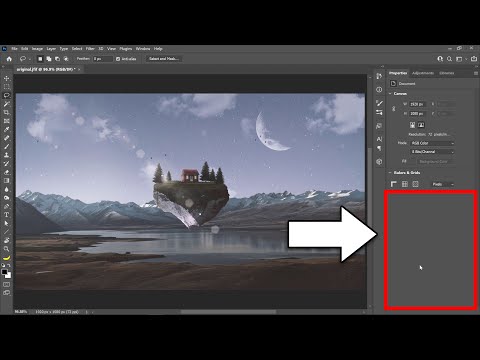Set canvas orientation to landscape

[421, 125]
